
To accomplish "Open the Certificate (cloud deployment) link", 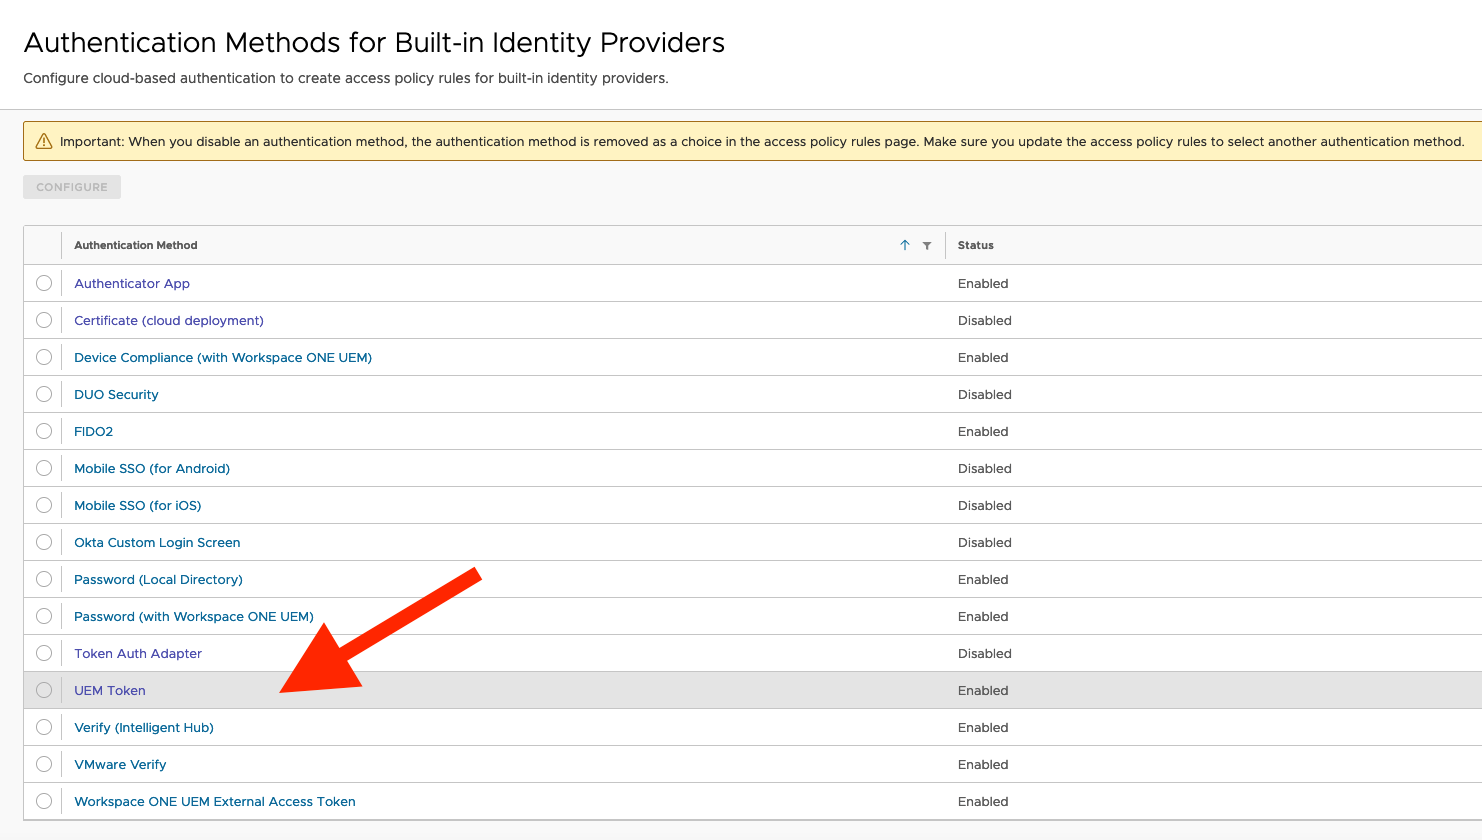I will [169, 321].
